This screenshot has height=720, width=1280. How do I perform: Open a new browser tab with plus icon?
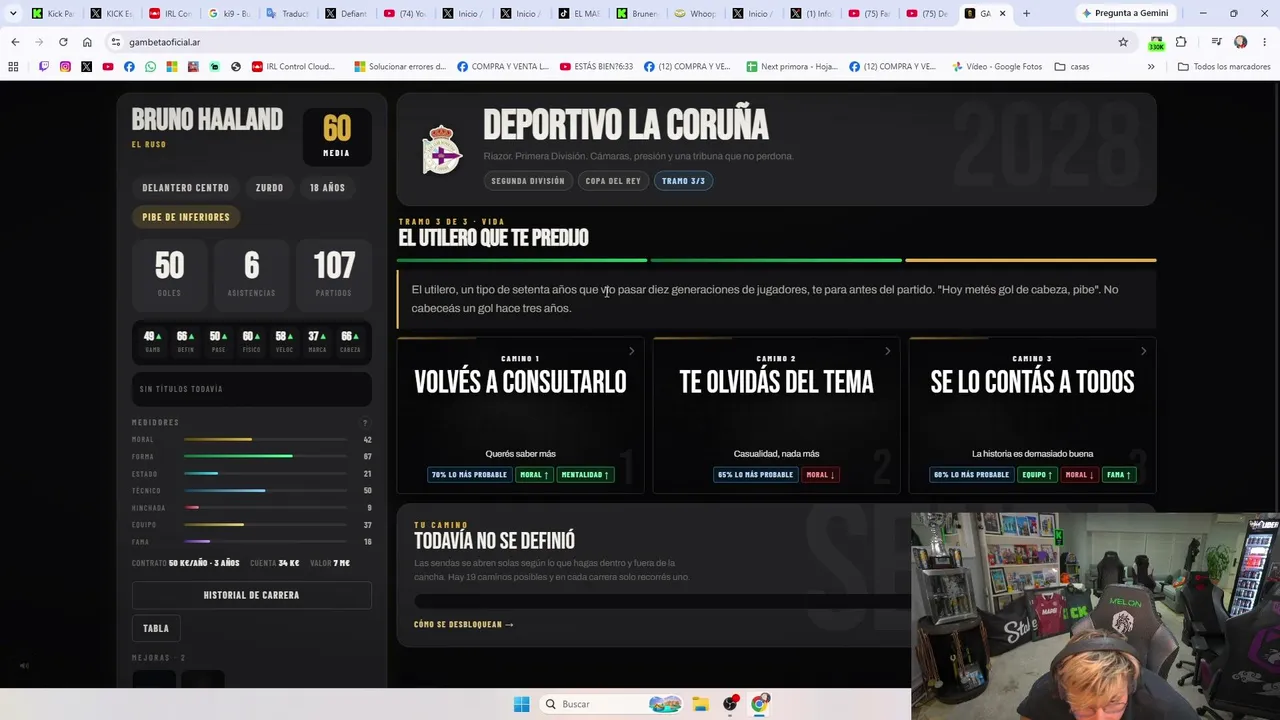[x=1026, y=13]
